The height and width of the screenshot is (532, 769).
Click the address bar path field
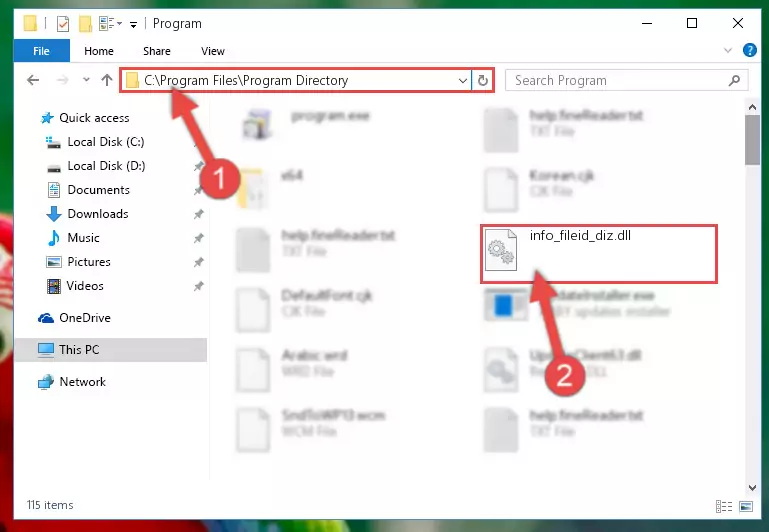point(294,80)
